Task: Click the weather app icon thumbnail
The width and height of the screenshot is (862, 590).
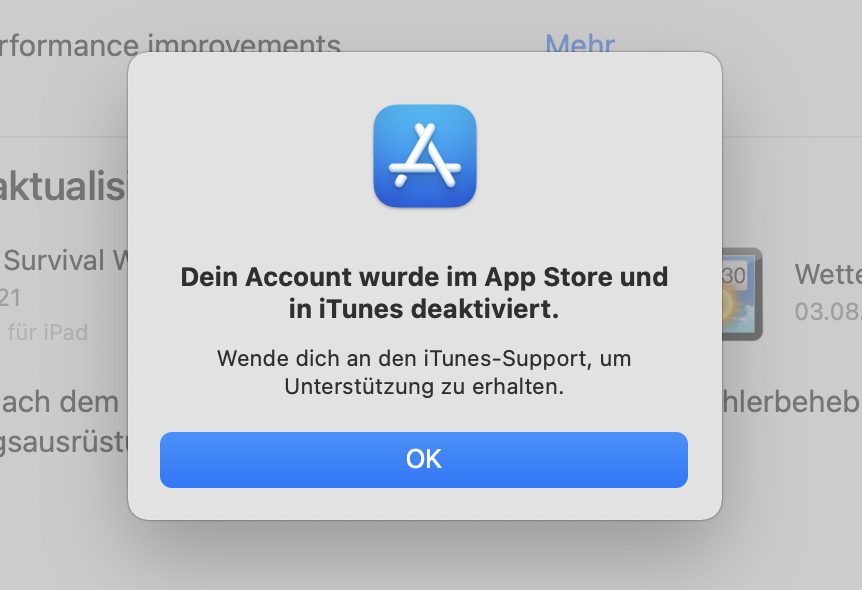Action: click(x=742, y=294)
